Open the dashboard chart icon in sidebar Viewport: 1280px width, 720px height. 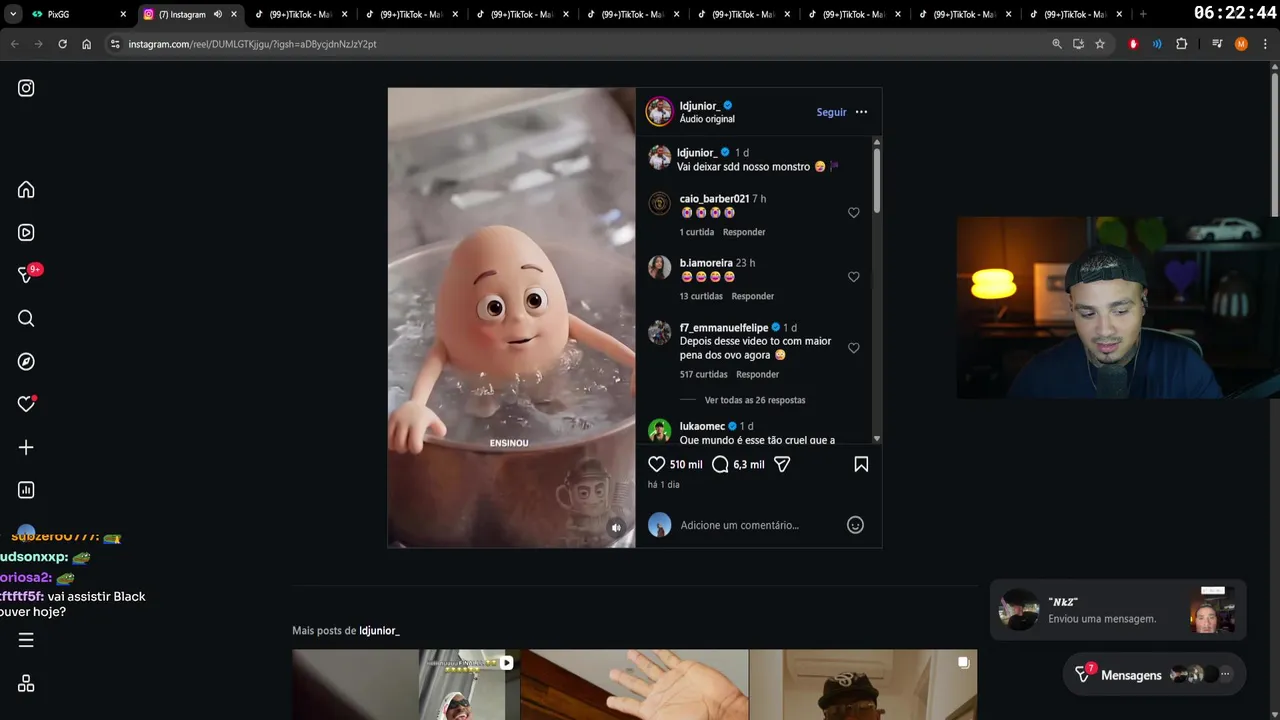26,490
